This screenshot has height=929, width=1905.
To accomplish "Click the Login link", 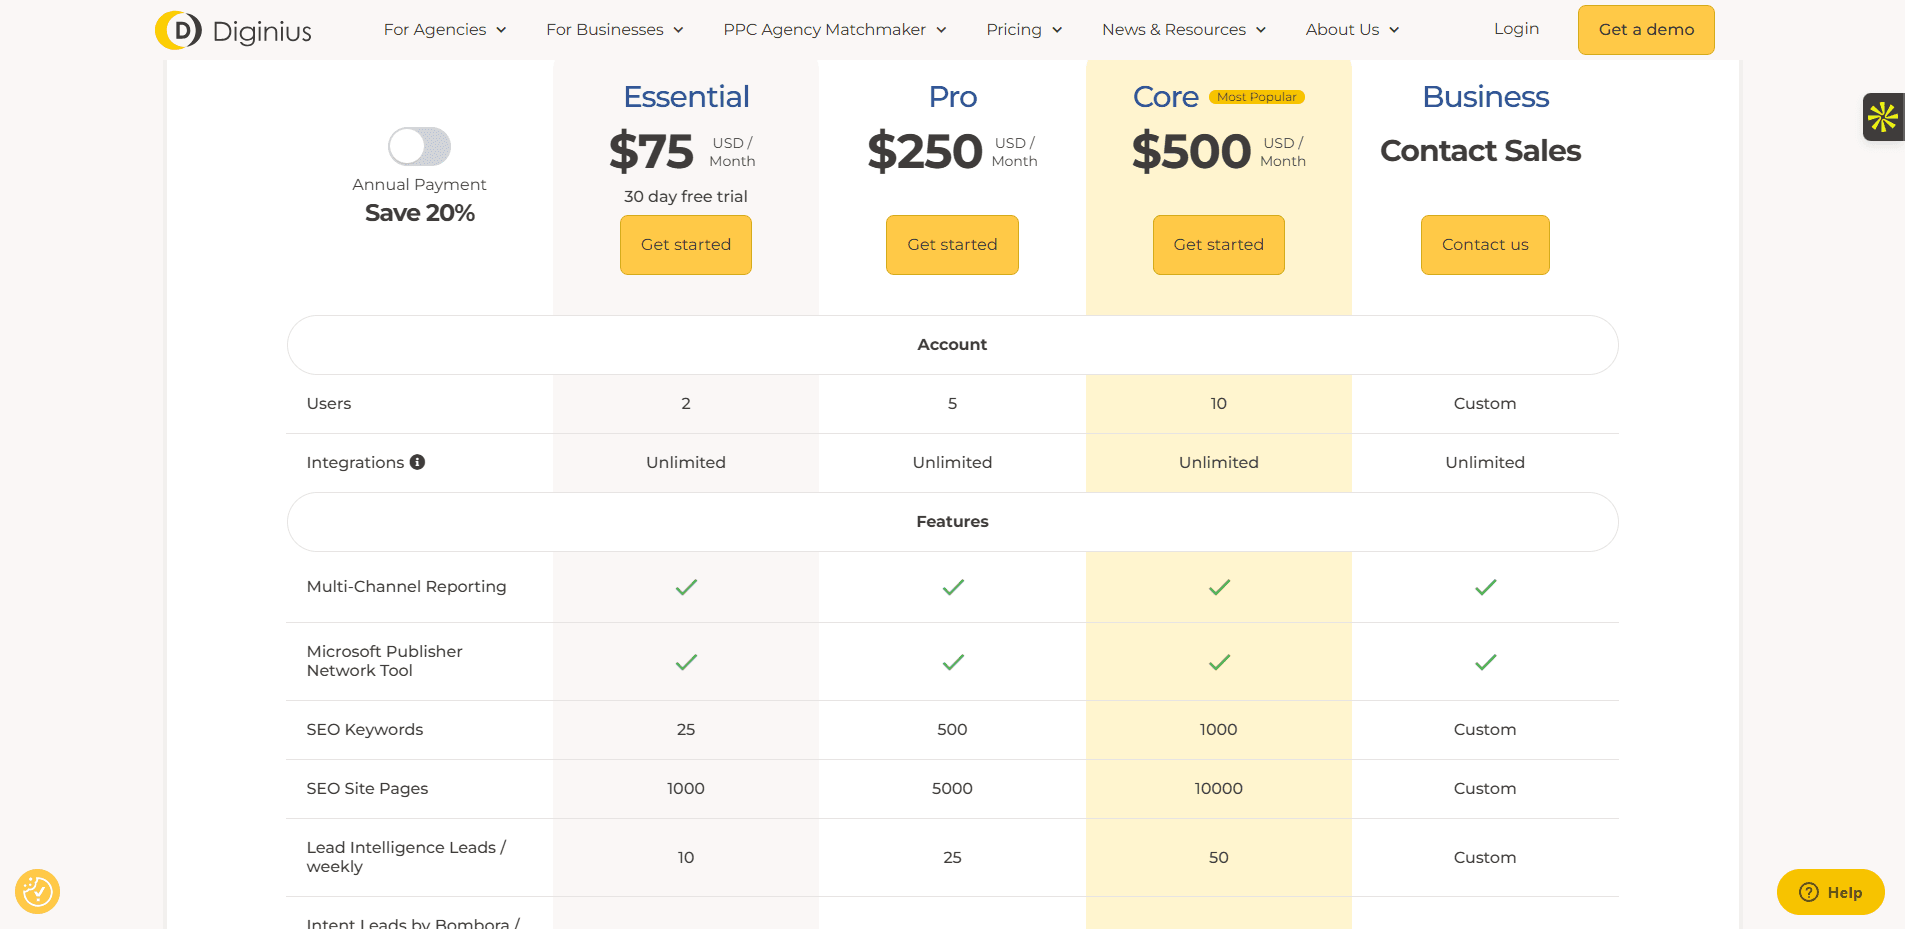I will [x=1516, y=29].
